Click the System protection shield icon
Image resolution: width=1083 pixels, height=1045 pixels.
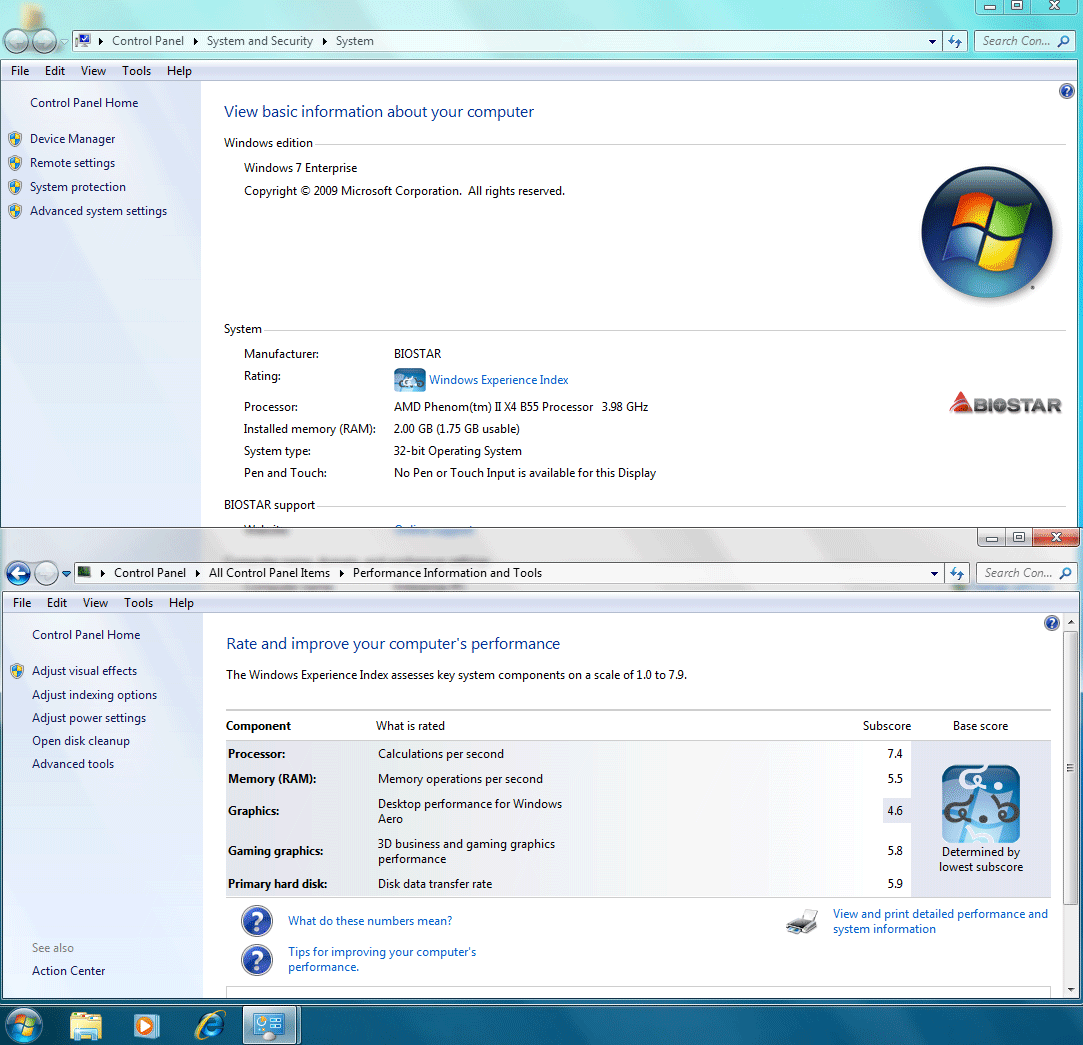point(15,187)
